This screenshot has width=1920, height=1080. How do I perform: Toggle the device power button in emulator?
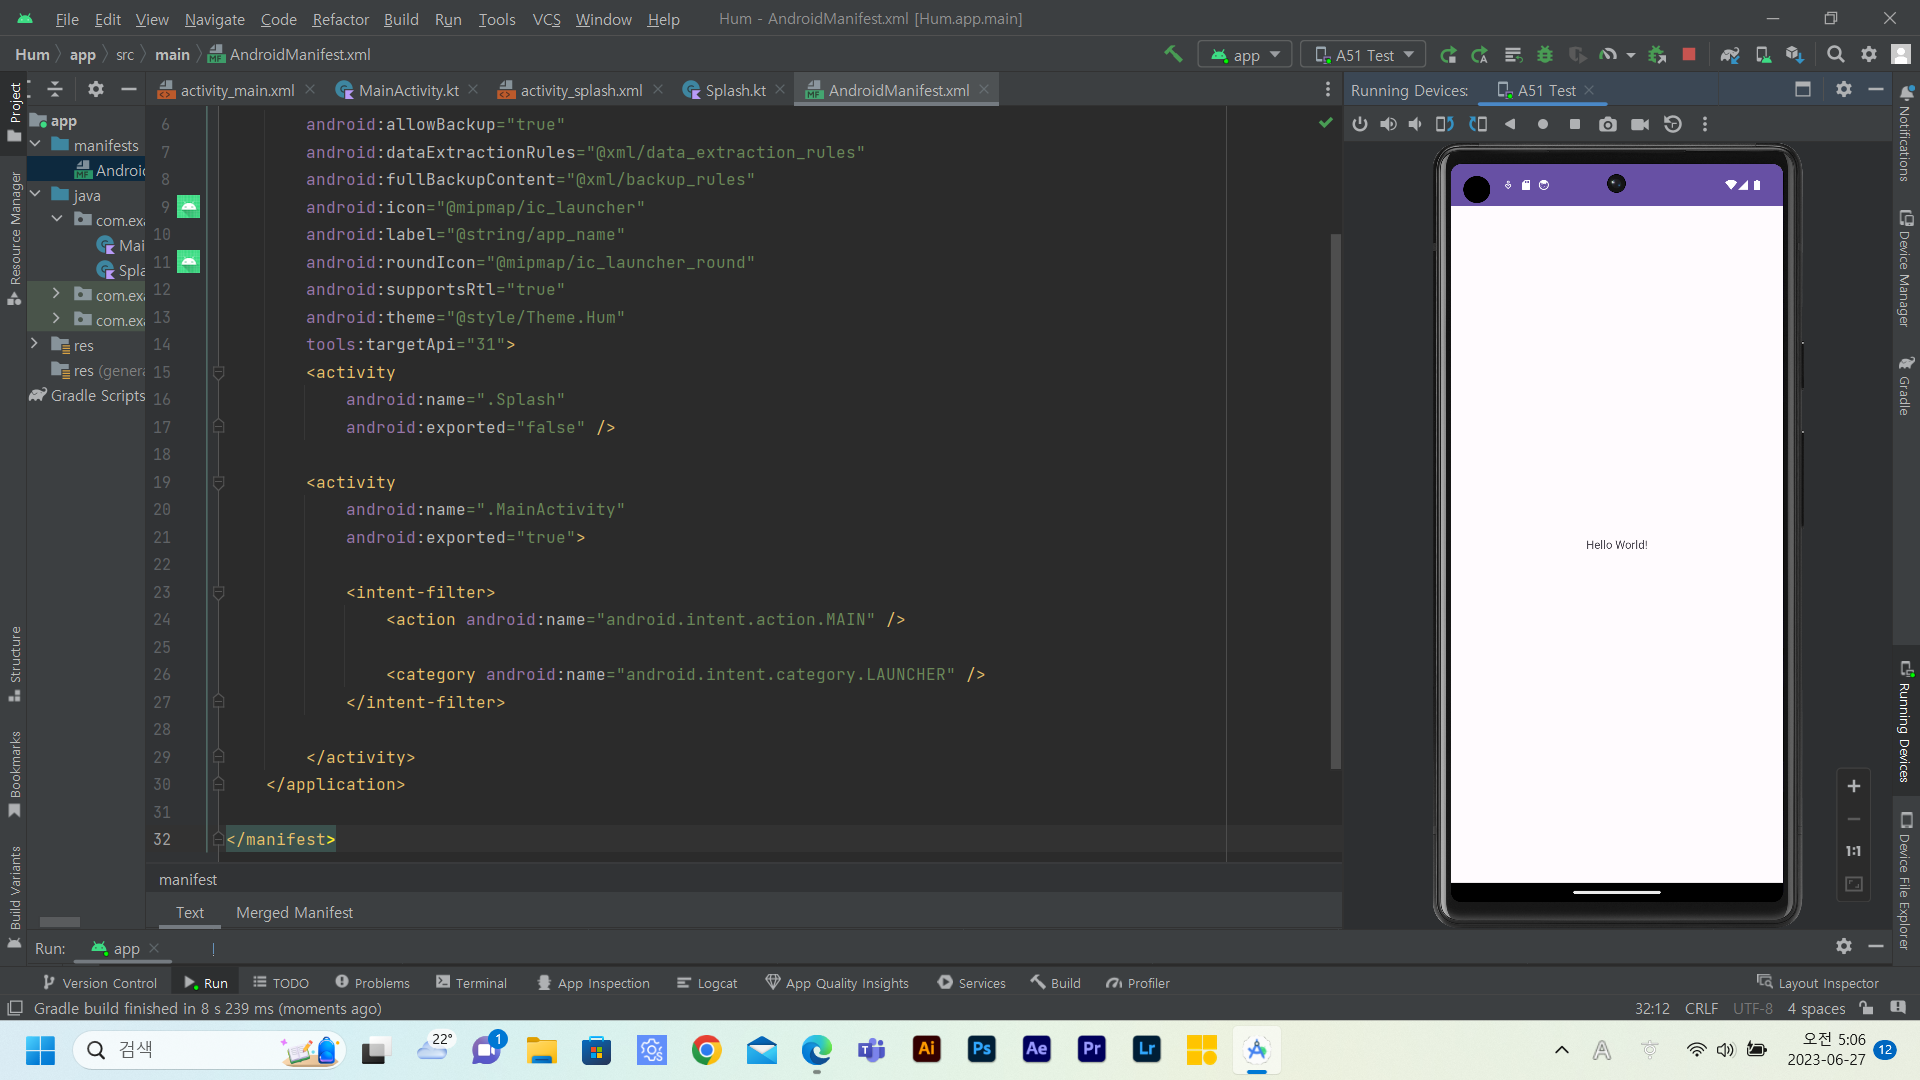click(x=1360, y=124)
